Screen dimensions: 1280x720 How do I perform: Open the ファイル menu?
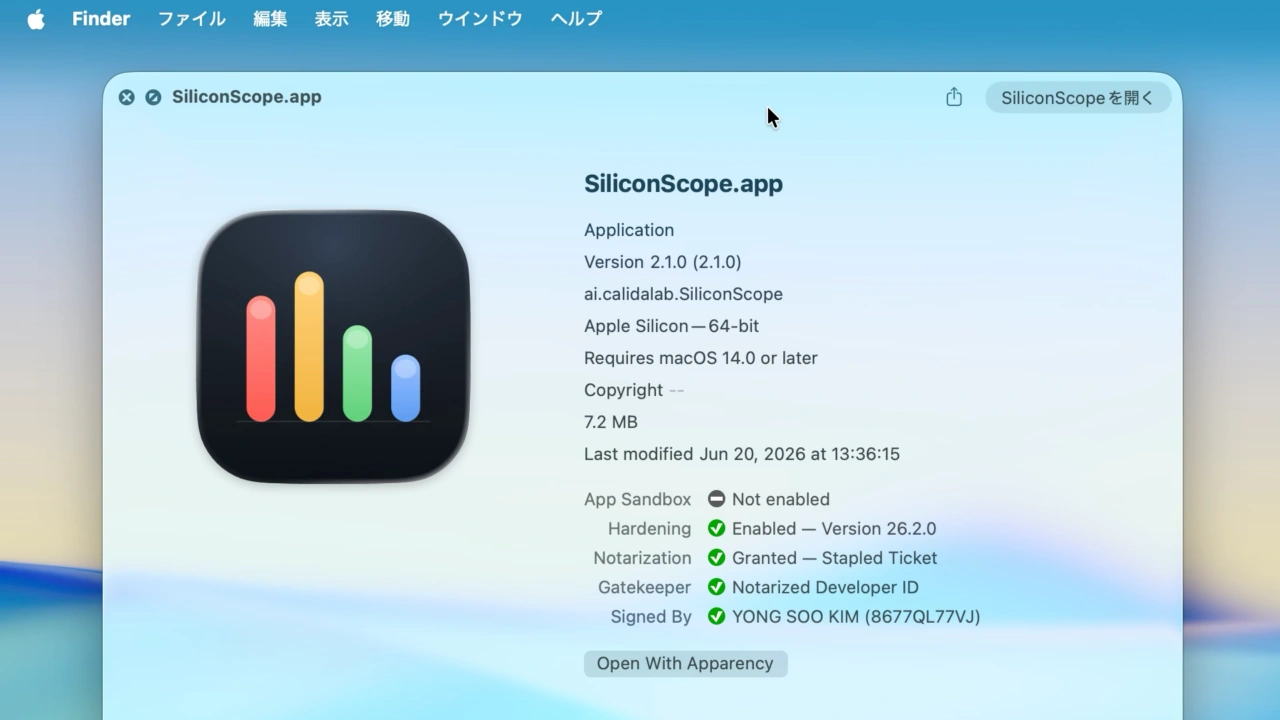[192, 19]
